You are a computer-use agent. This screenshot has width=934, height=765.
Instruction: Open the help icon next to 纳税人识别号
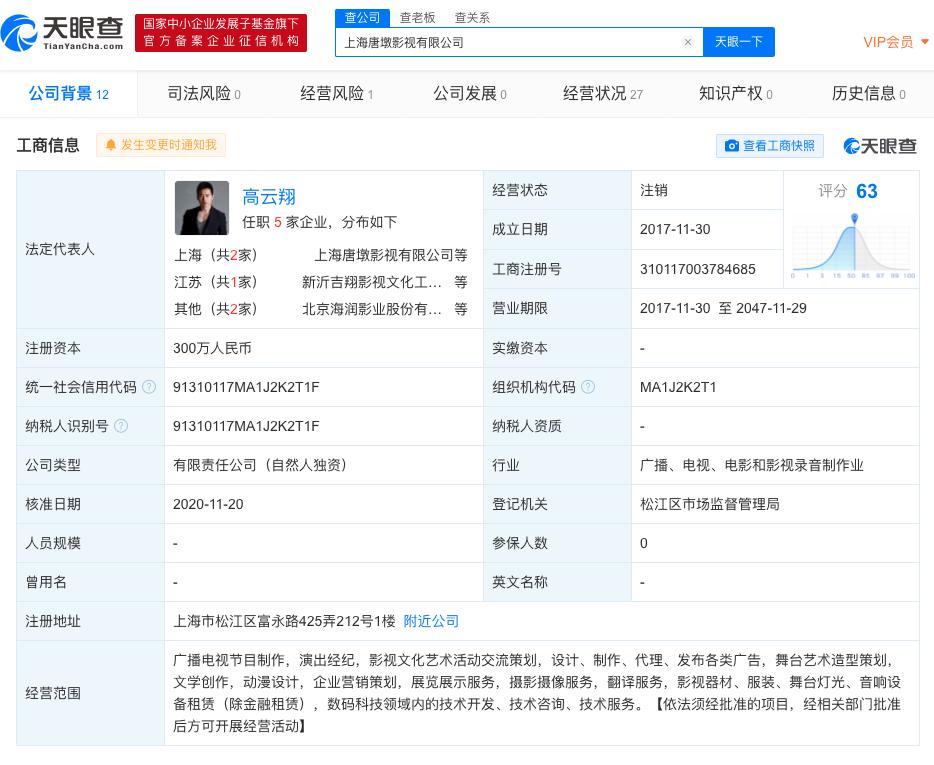pyautogui.click(x=121, y=426)
